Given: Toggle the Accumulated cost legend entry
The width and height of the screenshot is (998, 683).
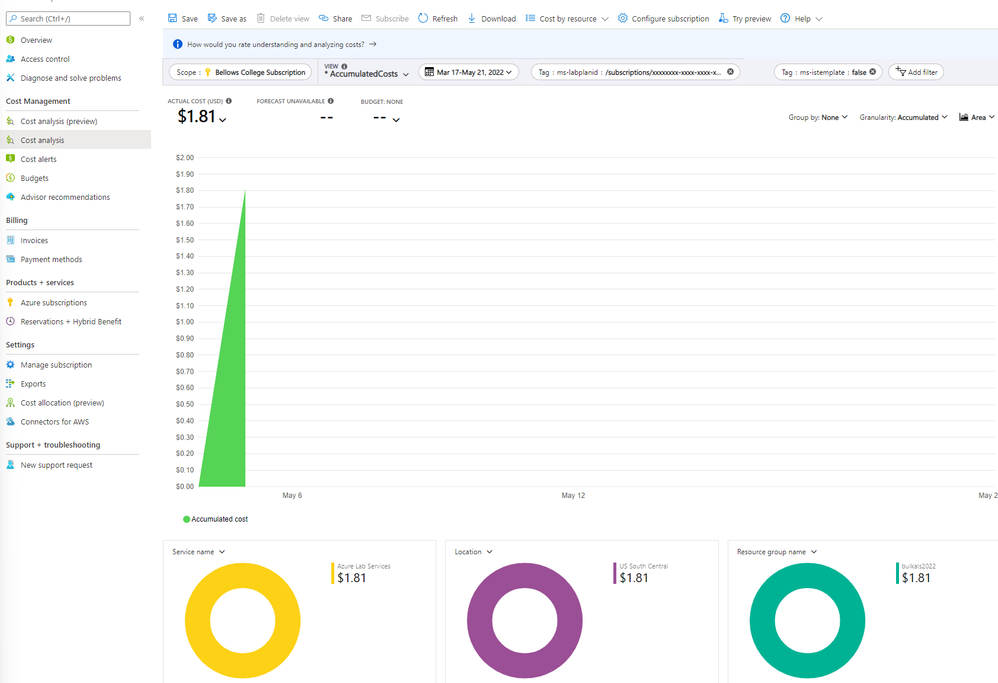Looking at the screenshot, I should click(215, 519).
